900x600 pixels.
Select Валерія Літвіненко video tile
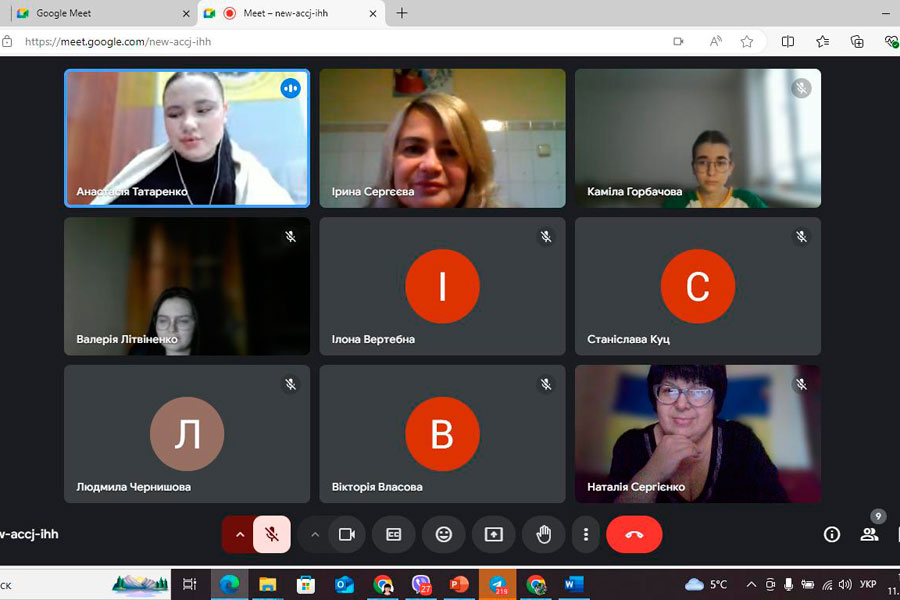pos(187,286)
